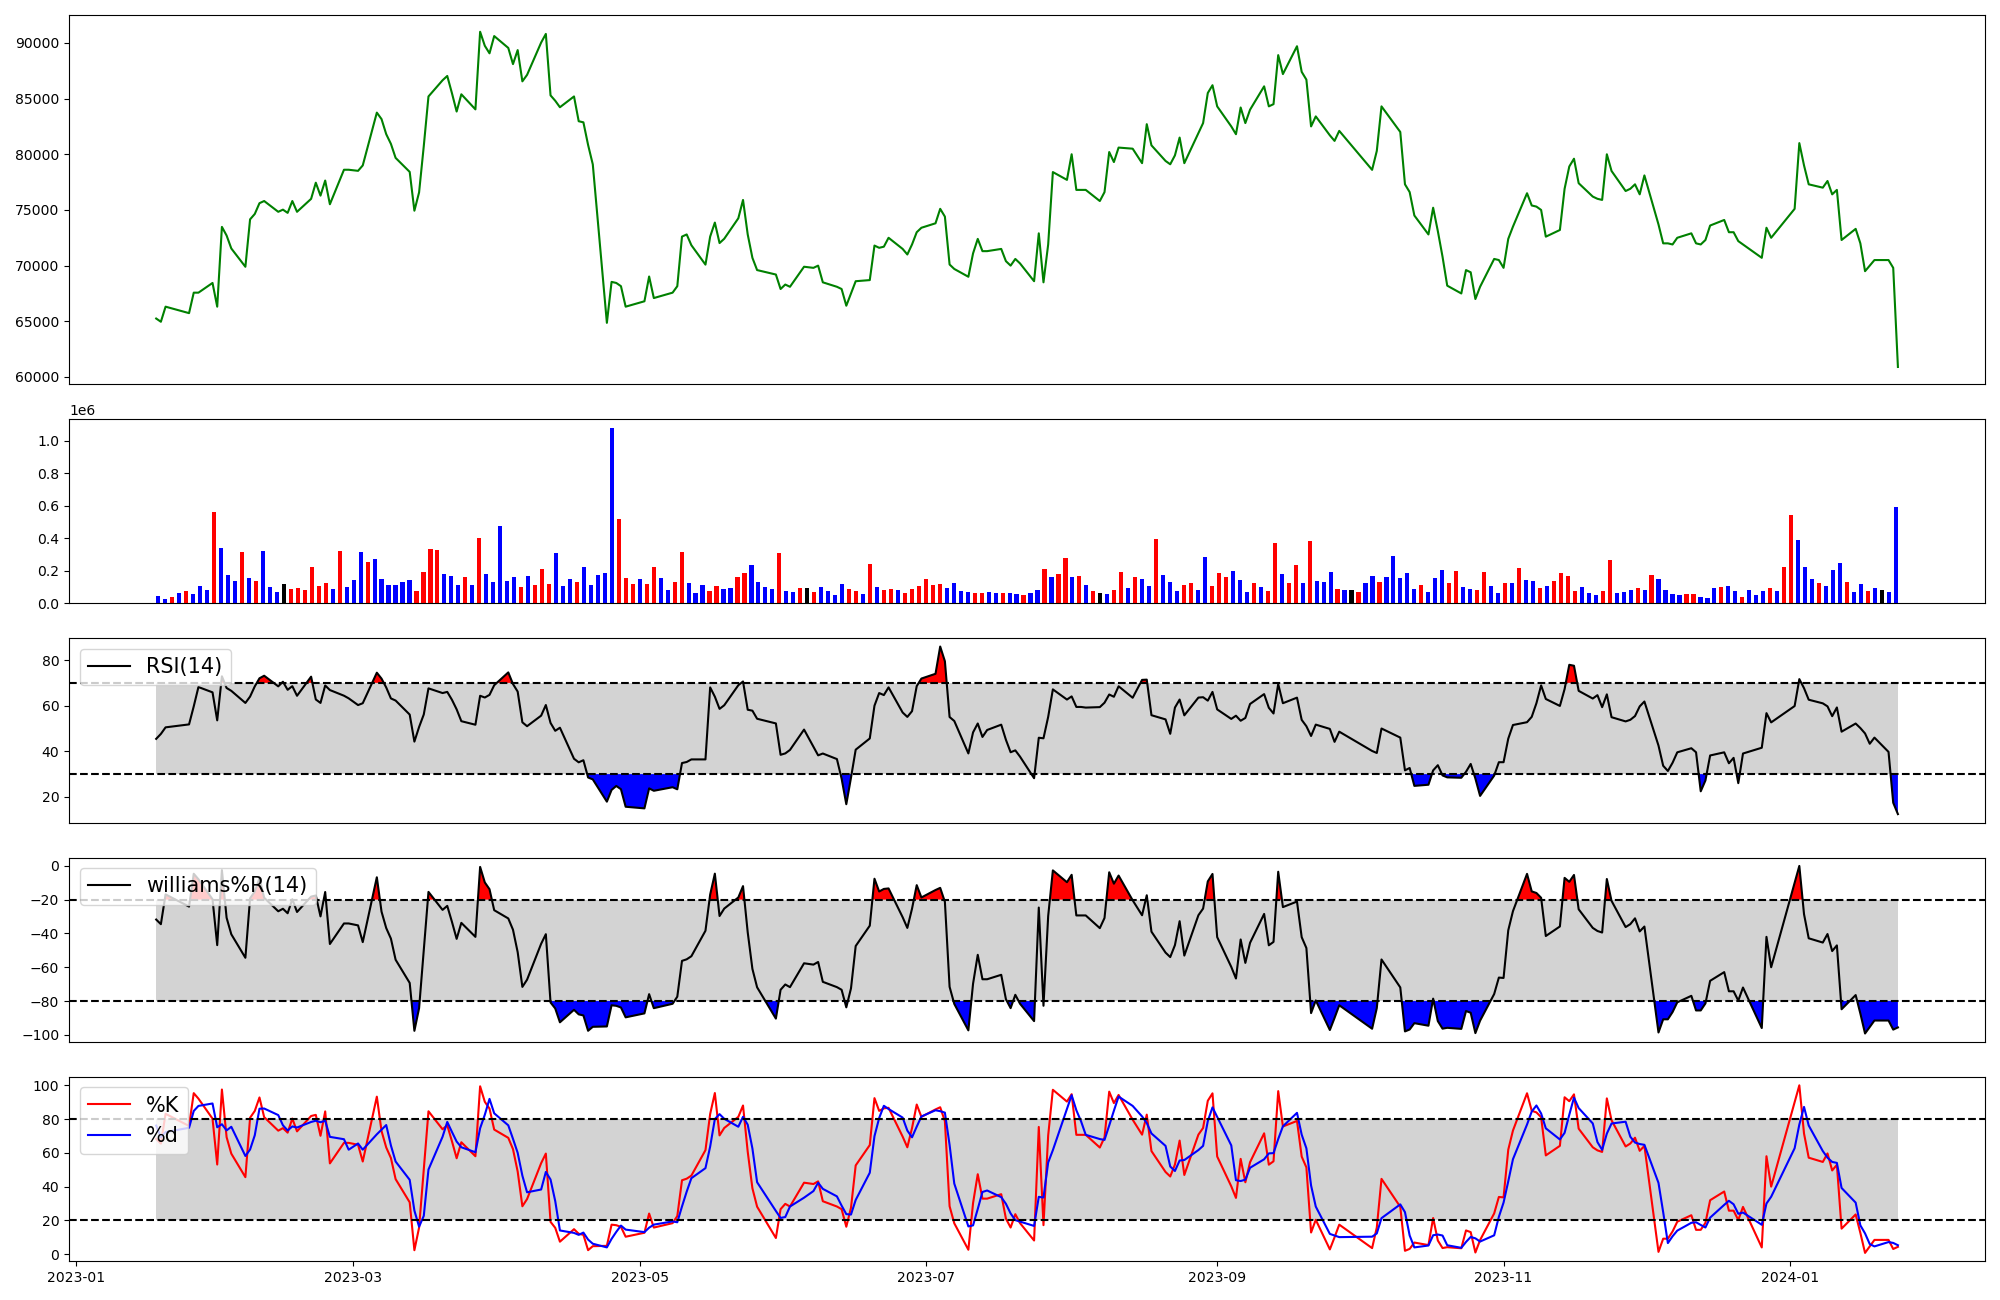Click the blue %d legend line sample

point(109,1135)
